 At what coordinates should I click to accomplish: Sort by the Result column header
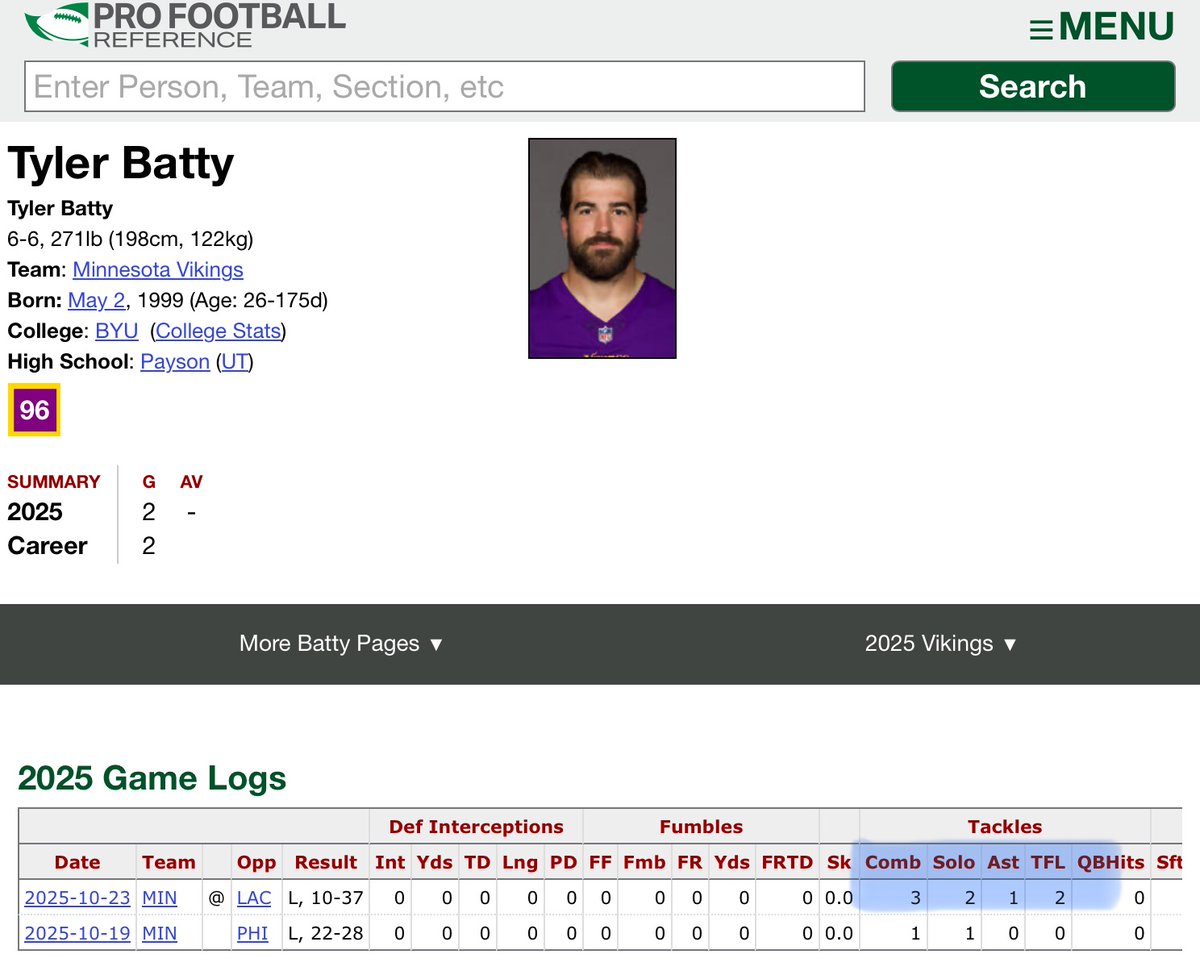click(x=326, y=862)
